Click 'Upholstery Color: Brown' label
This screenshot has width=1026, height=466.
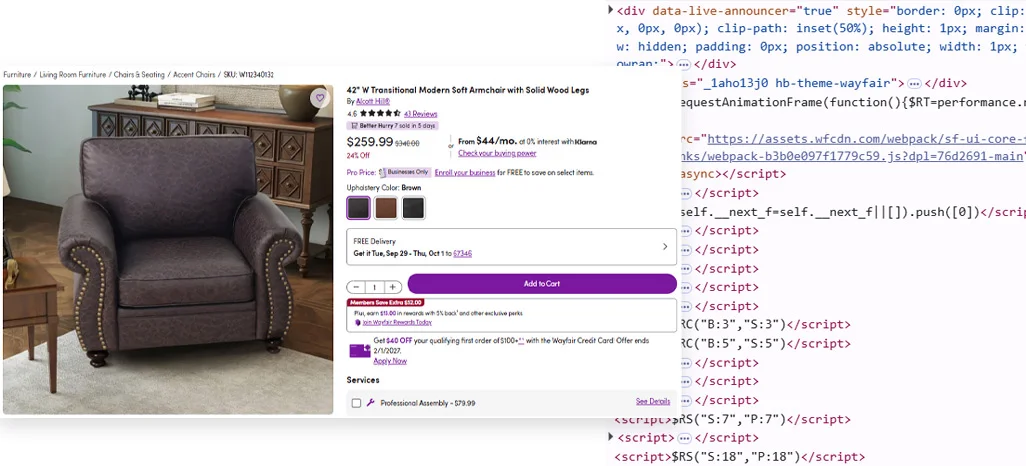click(x=384, y=187)
